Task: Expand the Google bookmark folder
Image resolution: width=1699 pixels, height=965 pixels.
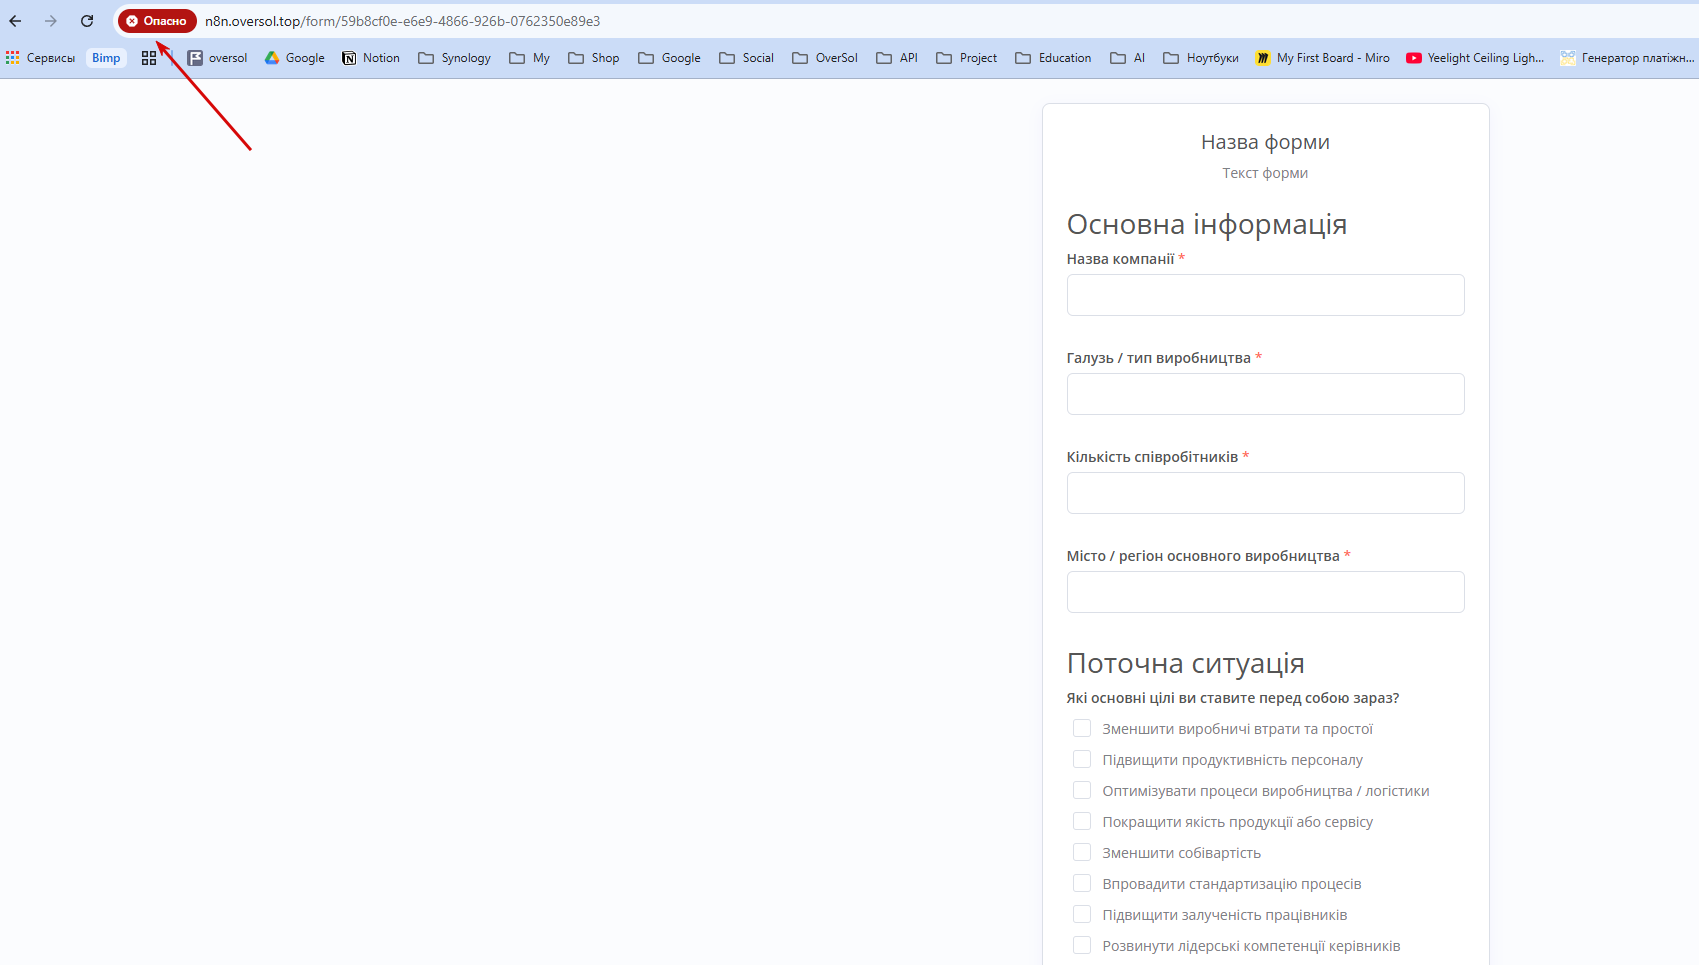Action: click(670, 58)
